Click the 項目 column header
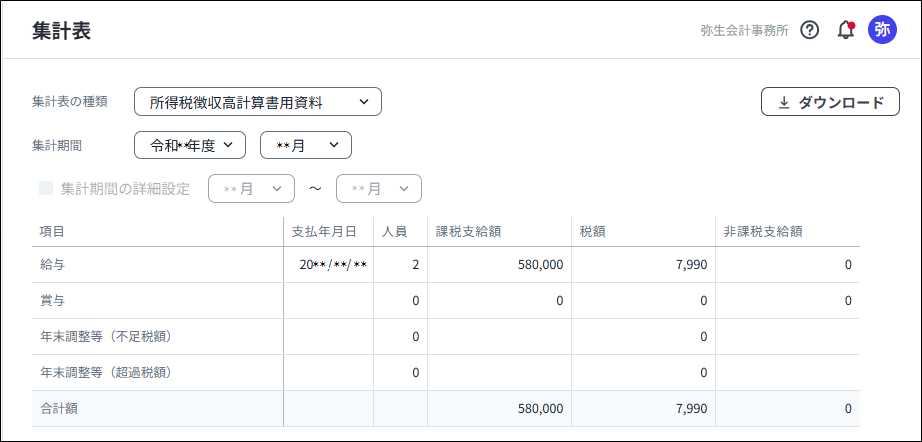This screenshot has height=442, width=922. coord(52,231)
